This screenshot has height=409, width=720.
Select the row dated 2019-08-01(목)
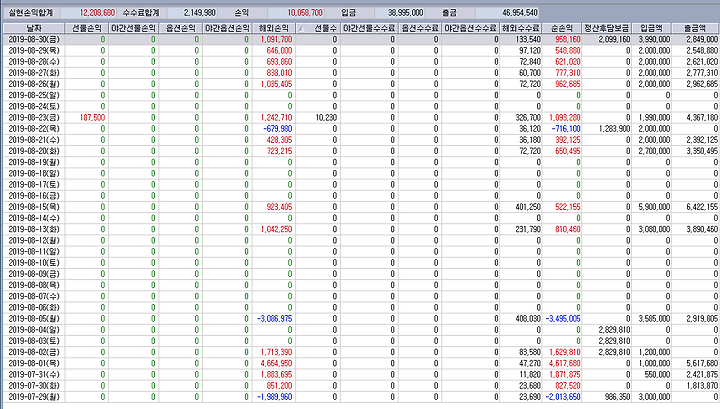pos(361,363)
